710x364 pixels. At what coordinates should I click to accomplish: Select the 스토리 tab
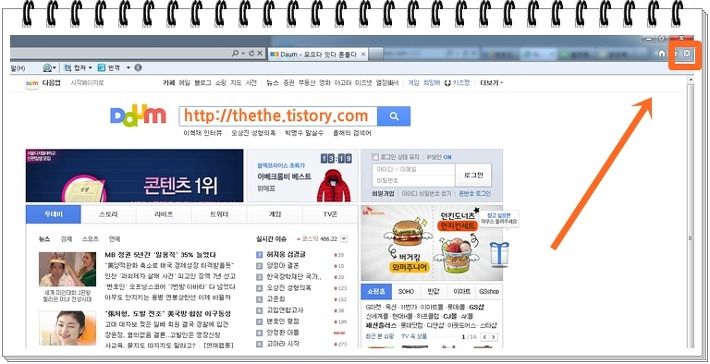pyautogui.click(x=109, y=215)
